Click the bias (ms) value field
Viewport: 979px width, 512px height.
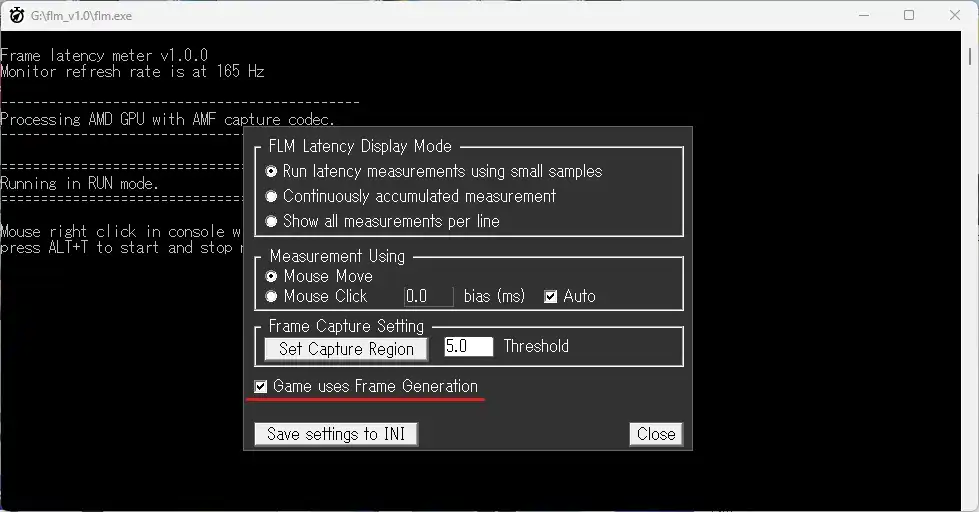428,297
